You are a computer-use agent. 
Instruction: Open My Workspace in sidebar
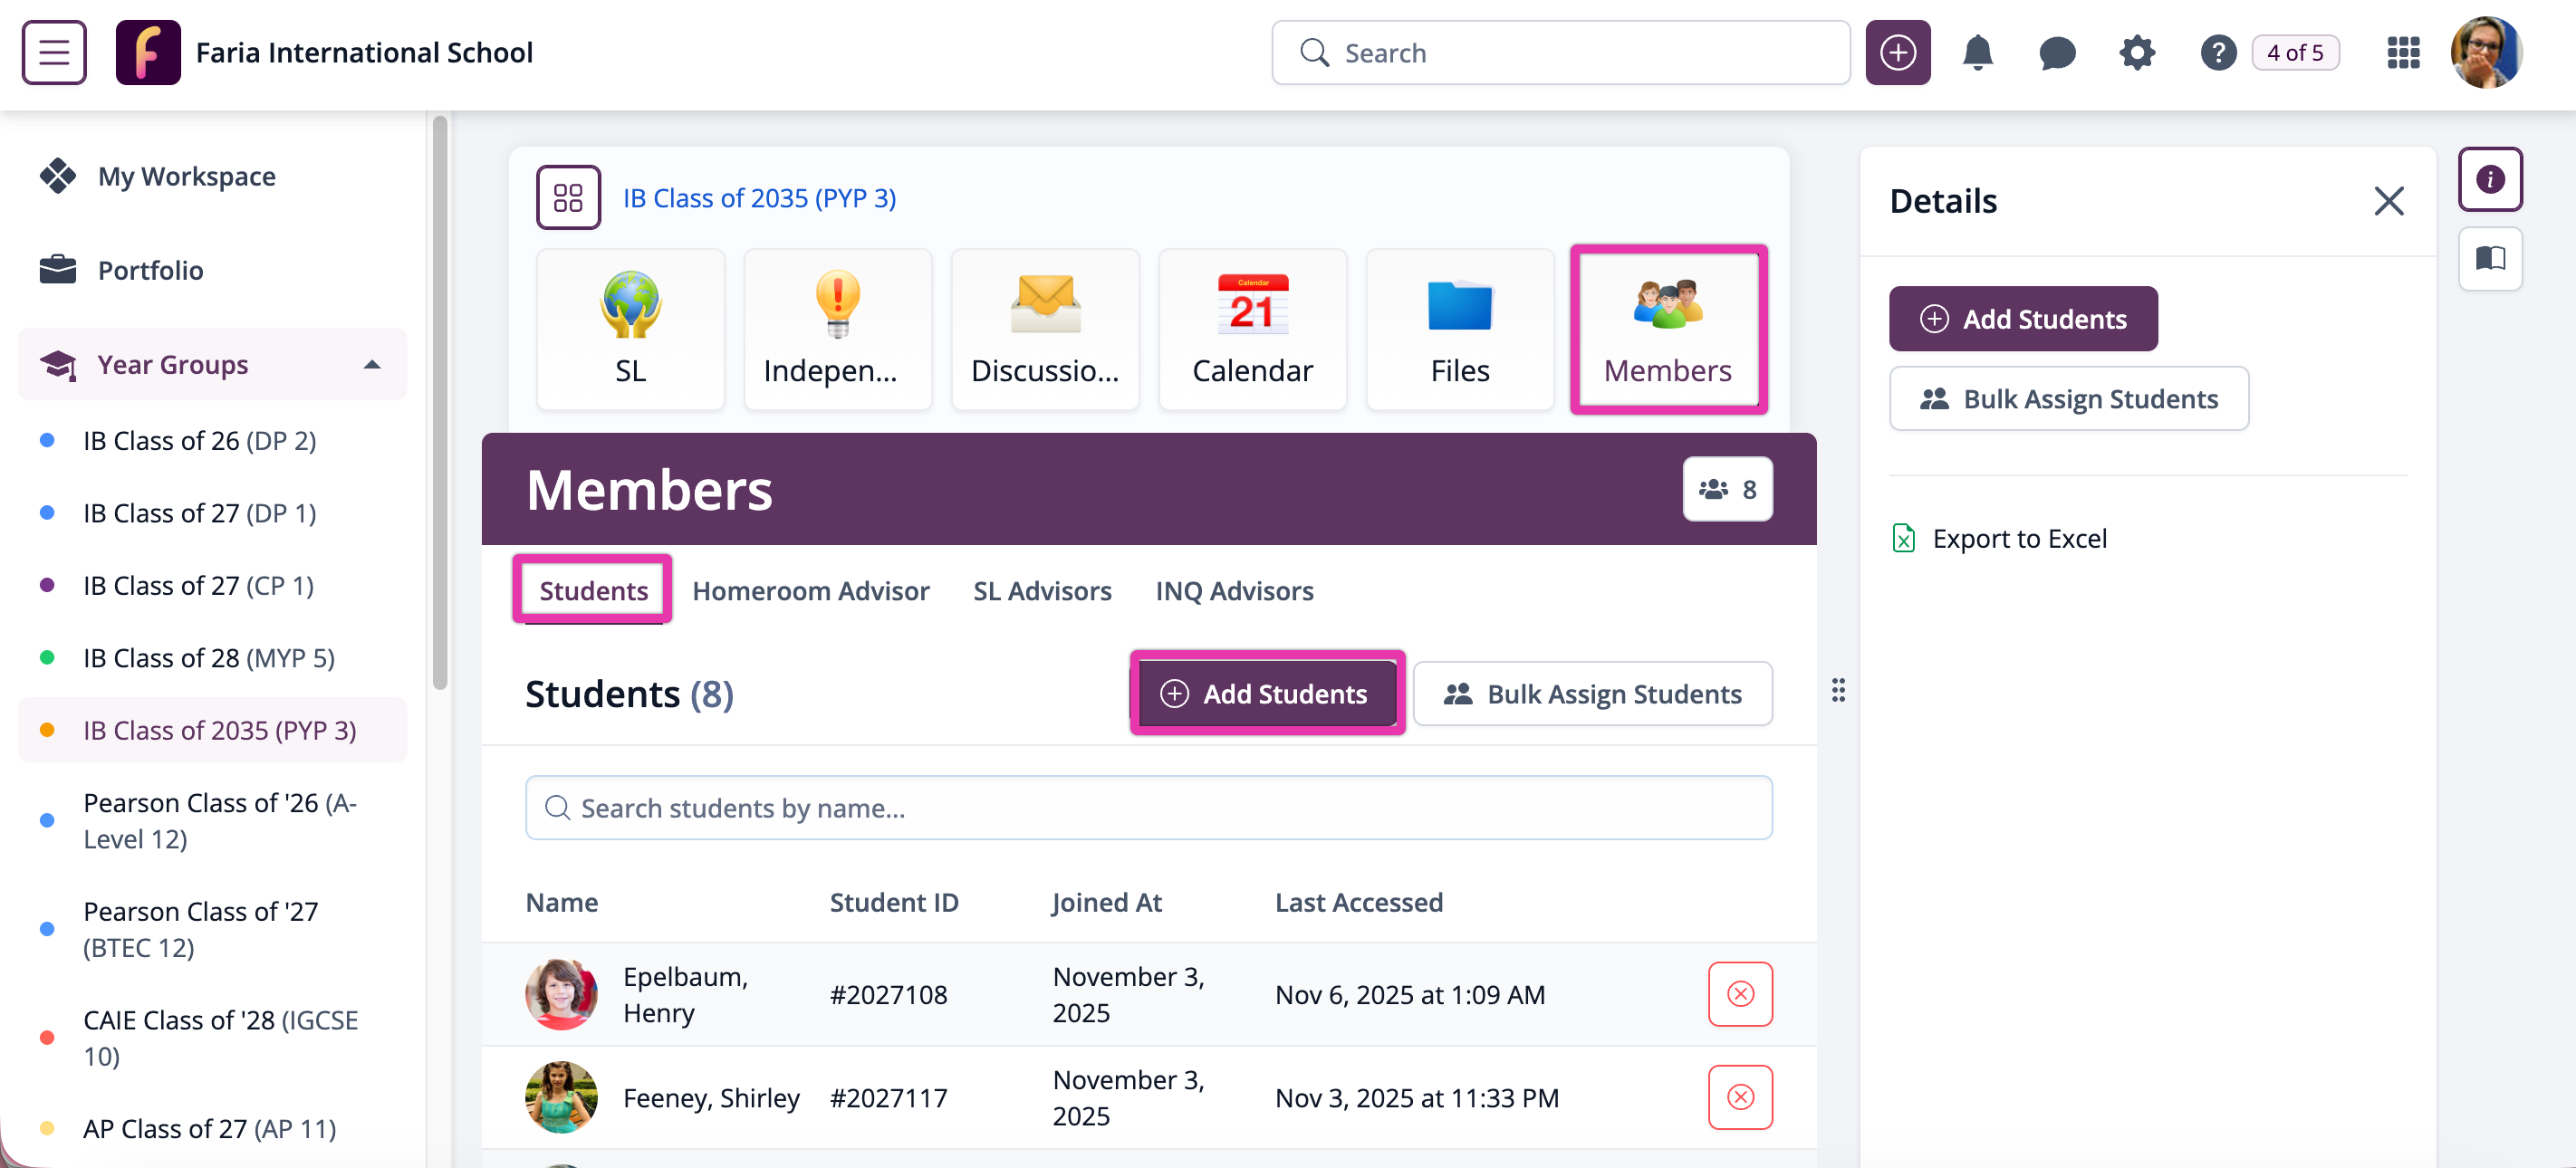coord(187,176)
